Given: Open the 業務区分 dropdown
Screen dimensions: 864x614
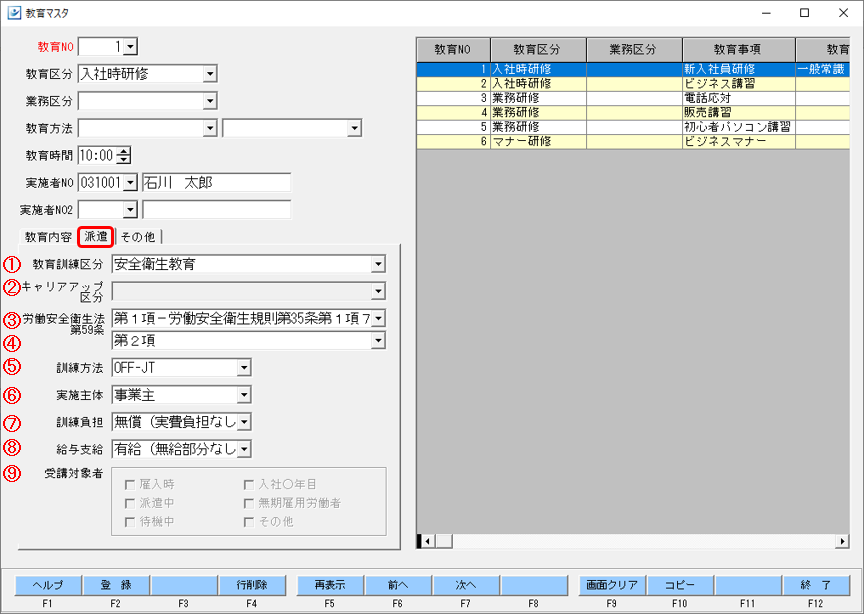Looking at the screenshot, I should click(x=210, y=101).
